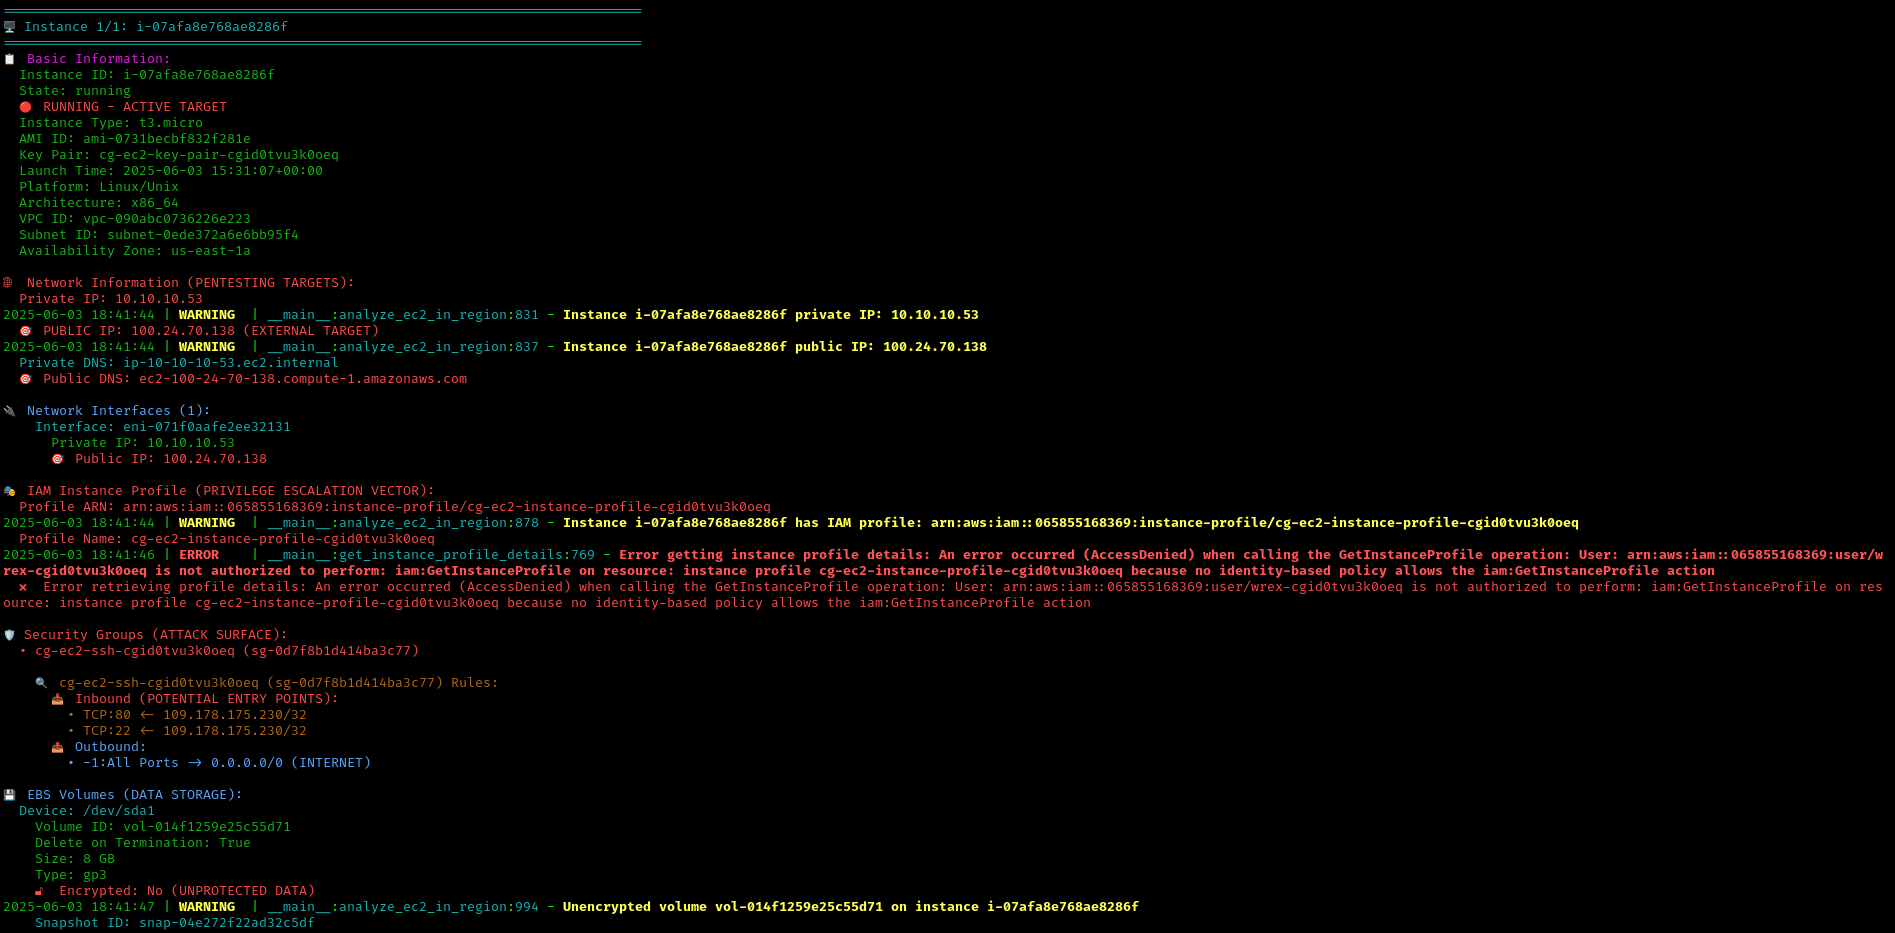This screenshot has width=1895, height=933.
Task: Click the target icon before PUBLIC IP (EXTERNAL TARGET)
Action: 25,331
